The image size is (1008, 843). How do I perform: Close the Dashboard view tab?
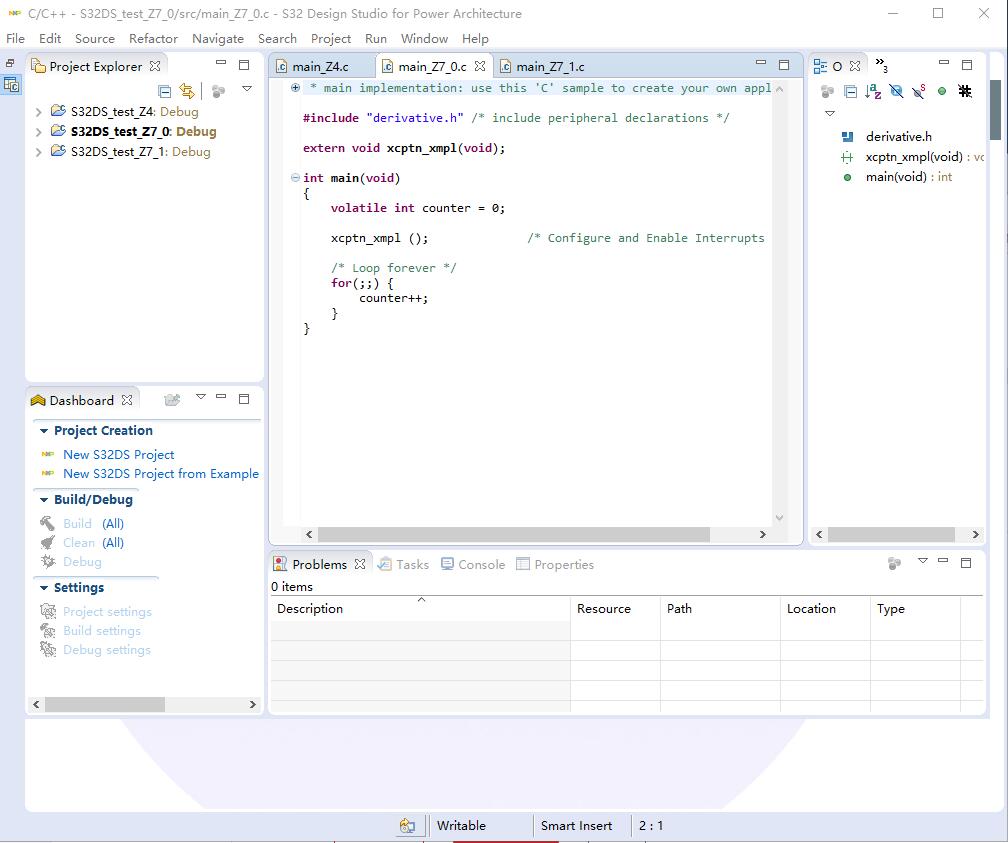pyautogui.click(x=127, y=400)
